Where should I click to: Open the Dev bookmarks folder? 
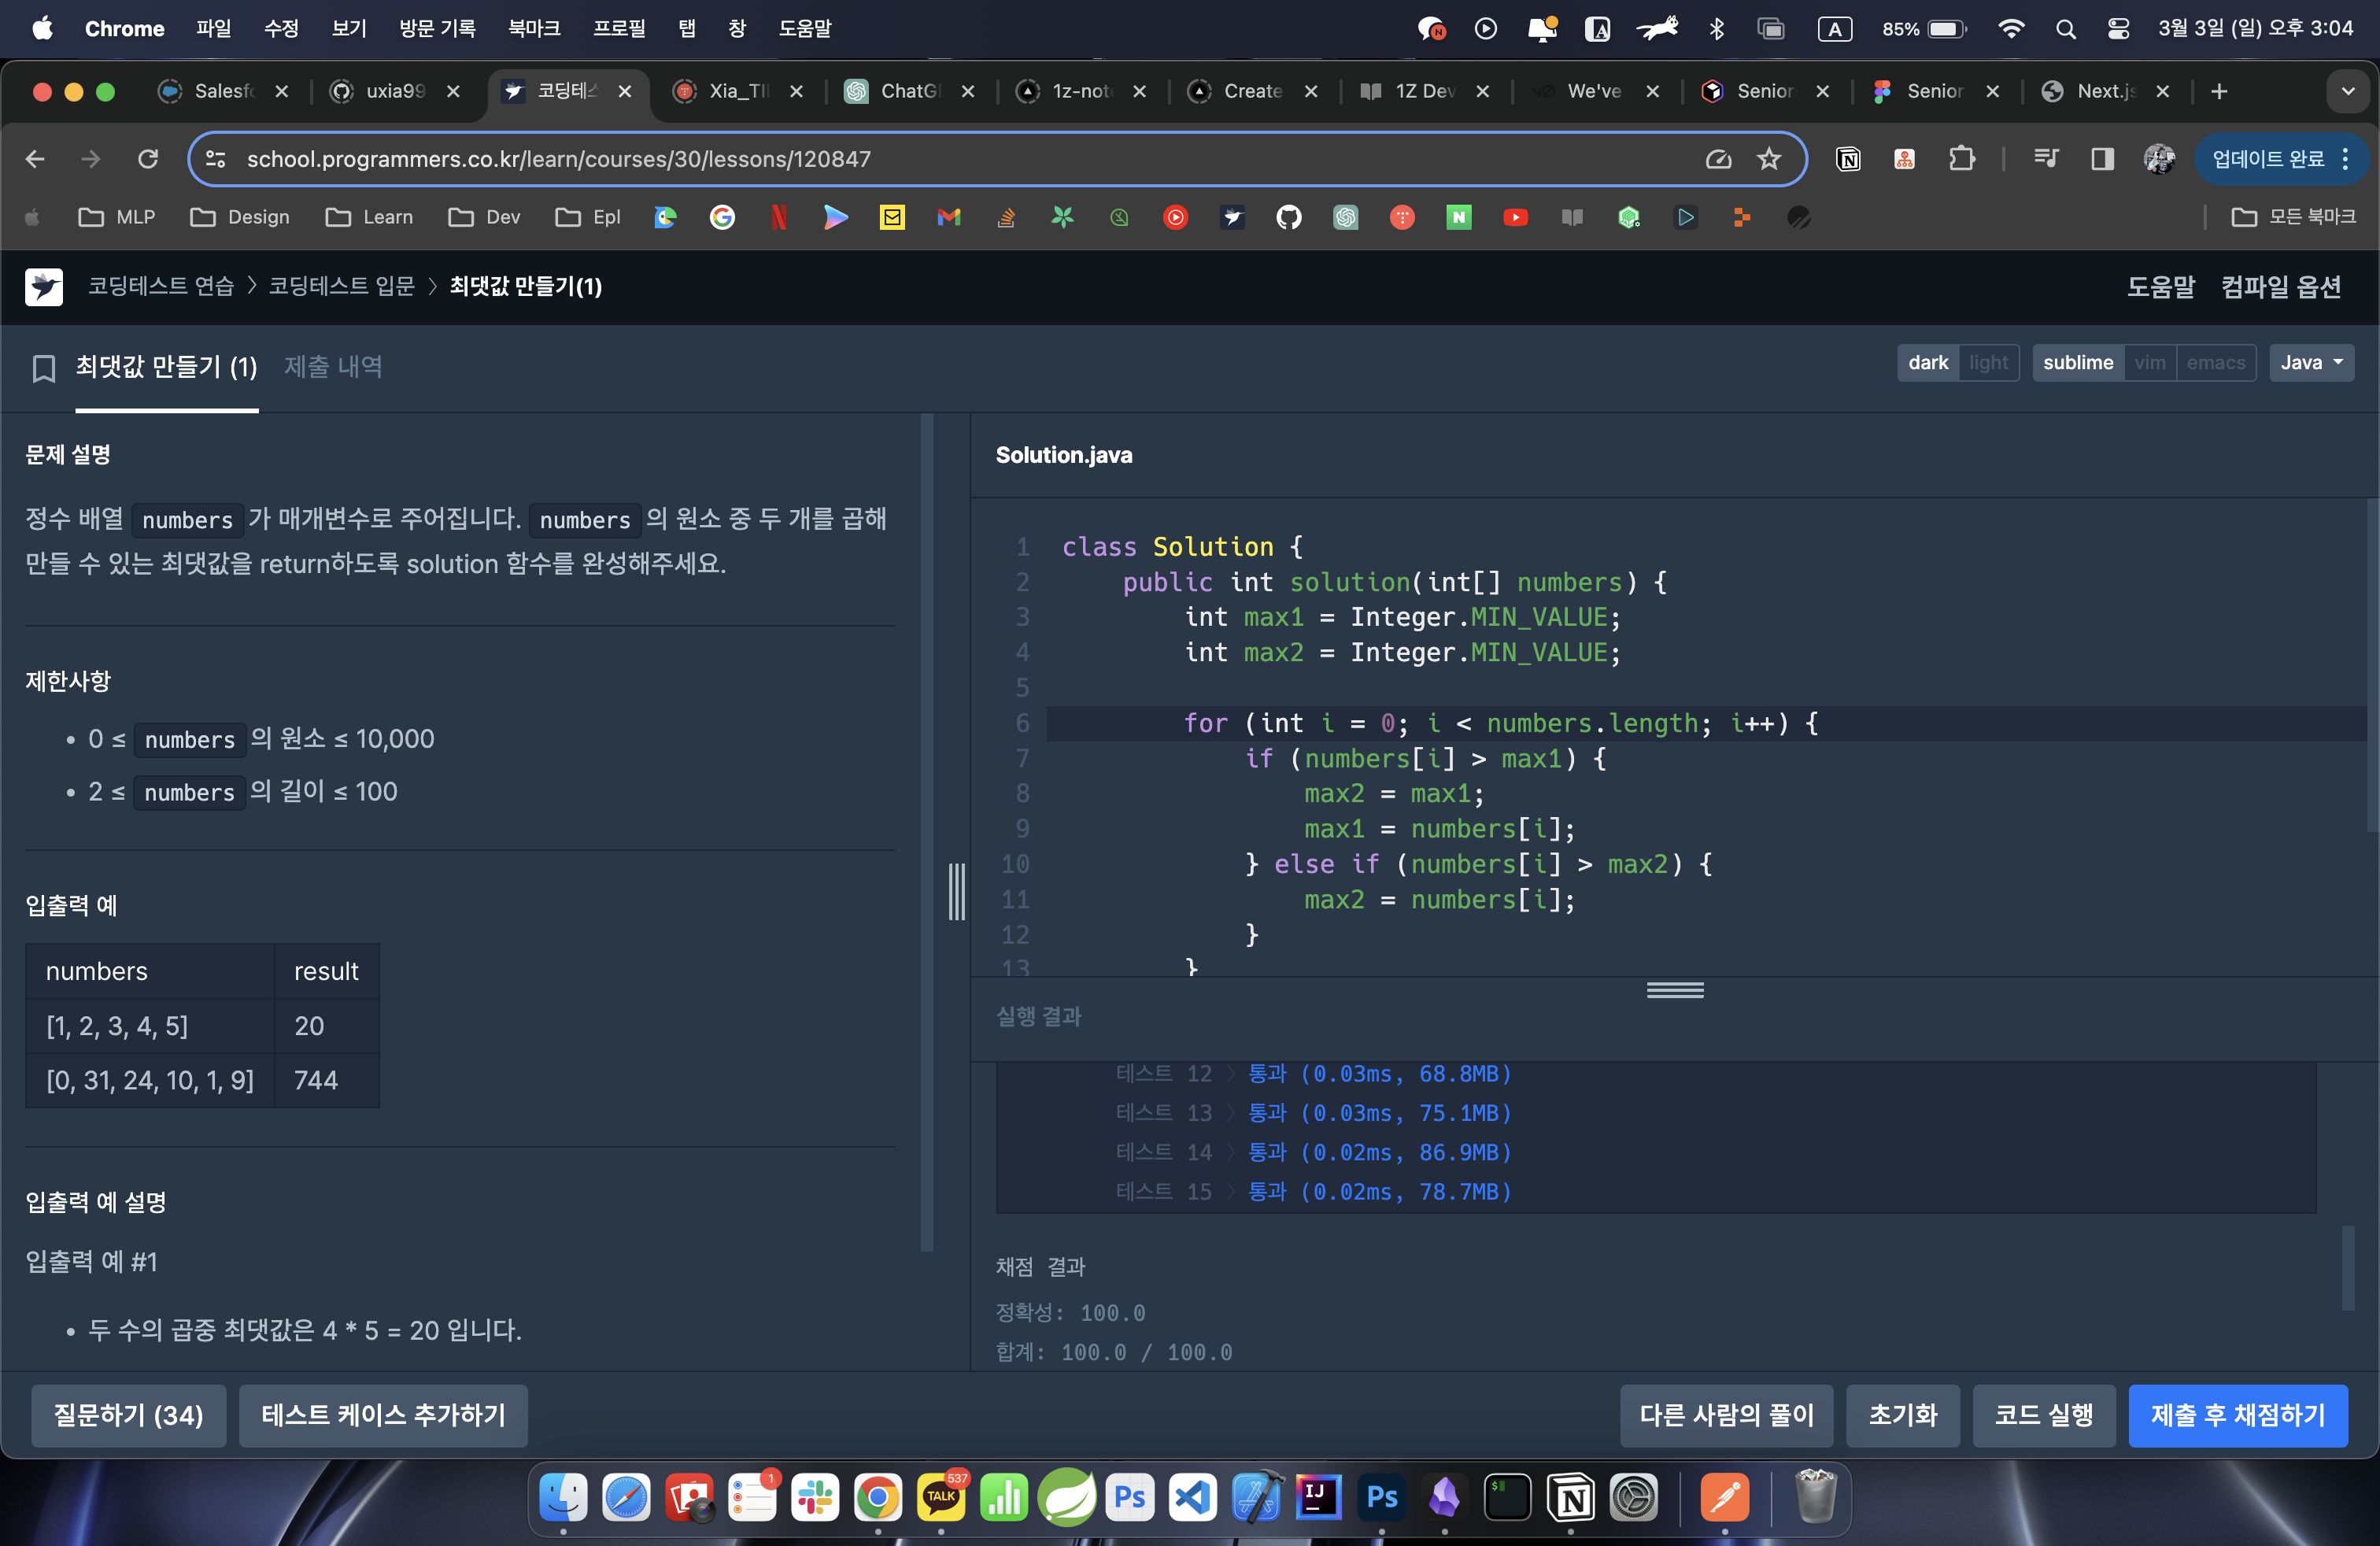pos(485,217)
